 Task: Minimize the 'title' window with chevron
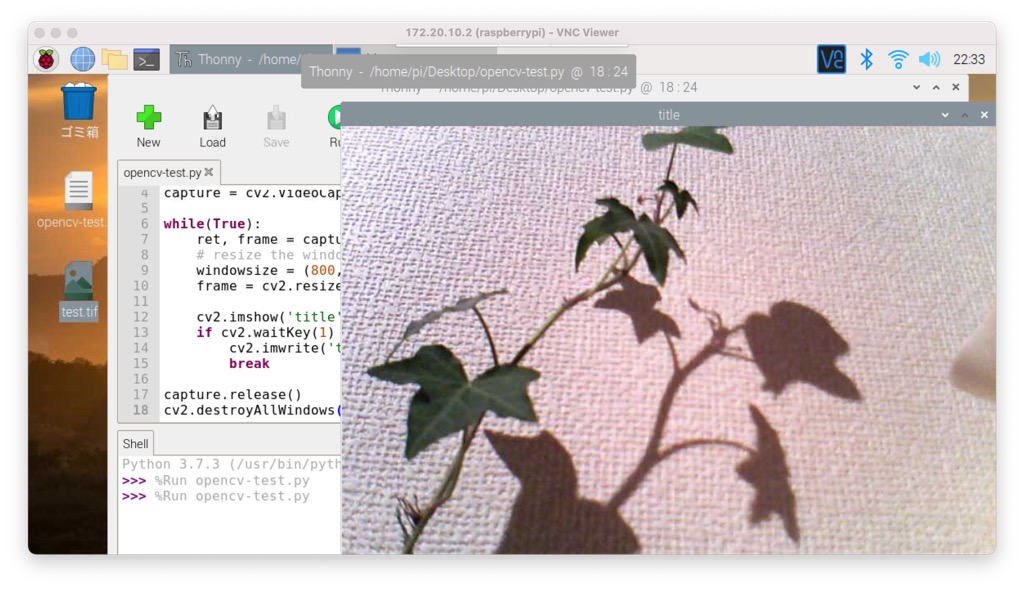945,115
